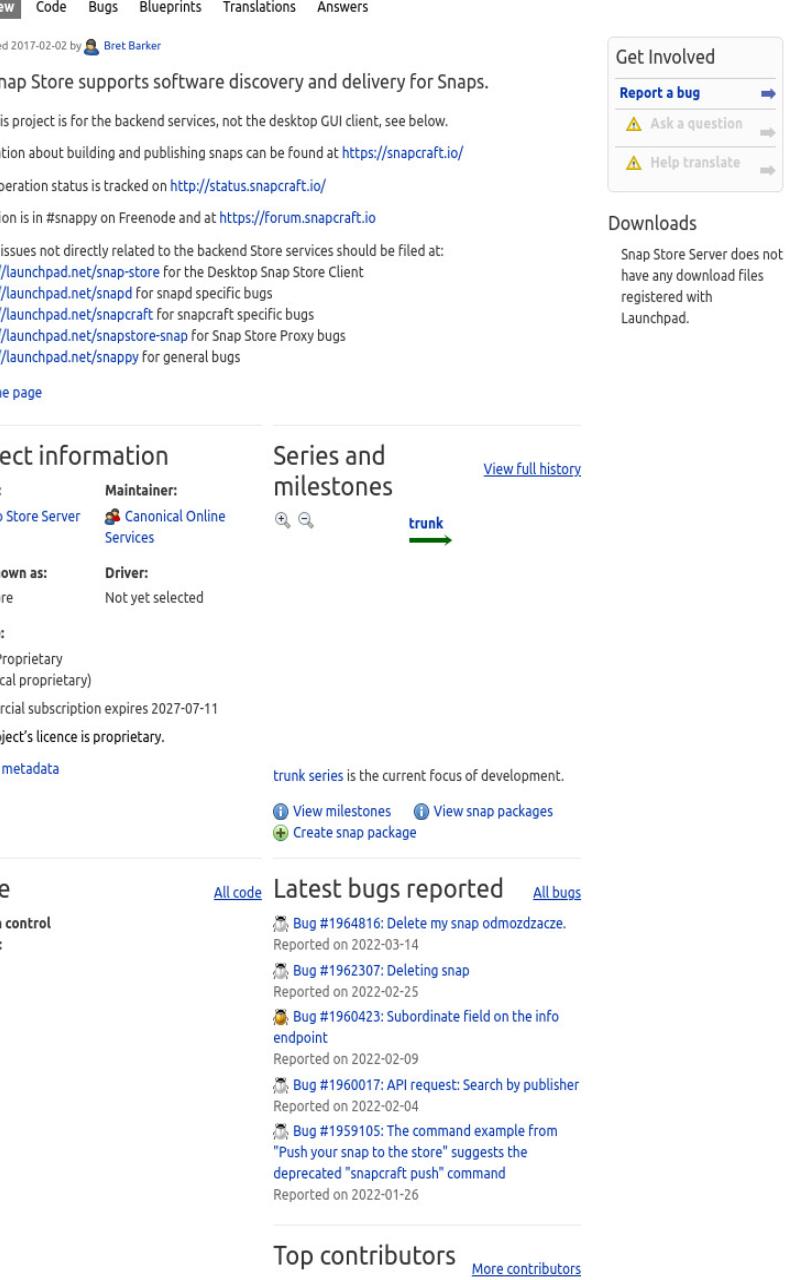Click the All bugs link
Screen dimensions: 800x1280
click(x=557, y=893)
